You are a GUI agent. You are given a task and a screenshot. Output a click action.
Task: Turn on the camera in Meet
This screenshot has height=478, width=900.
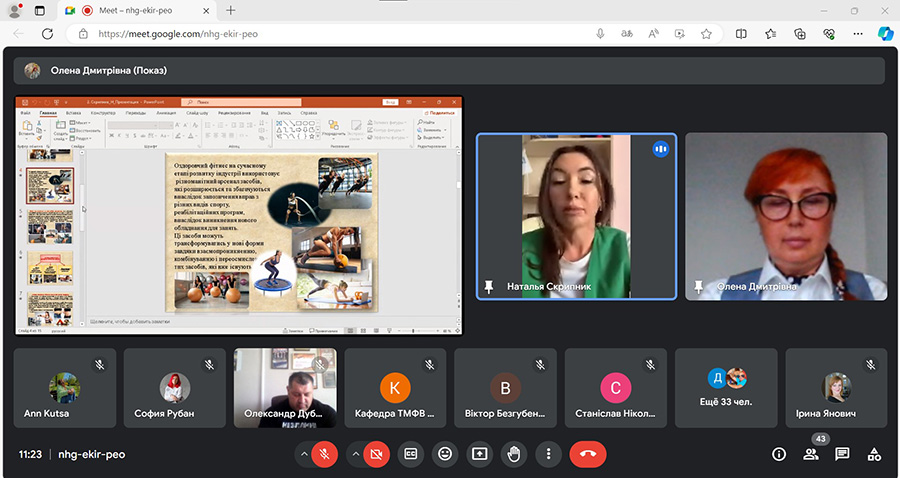coord(376,454)
